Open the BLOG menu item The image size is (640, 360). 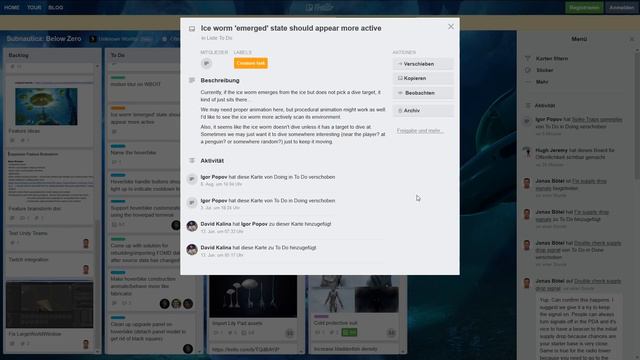[x=56, y=7]
